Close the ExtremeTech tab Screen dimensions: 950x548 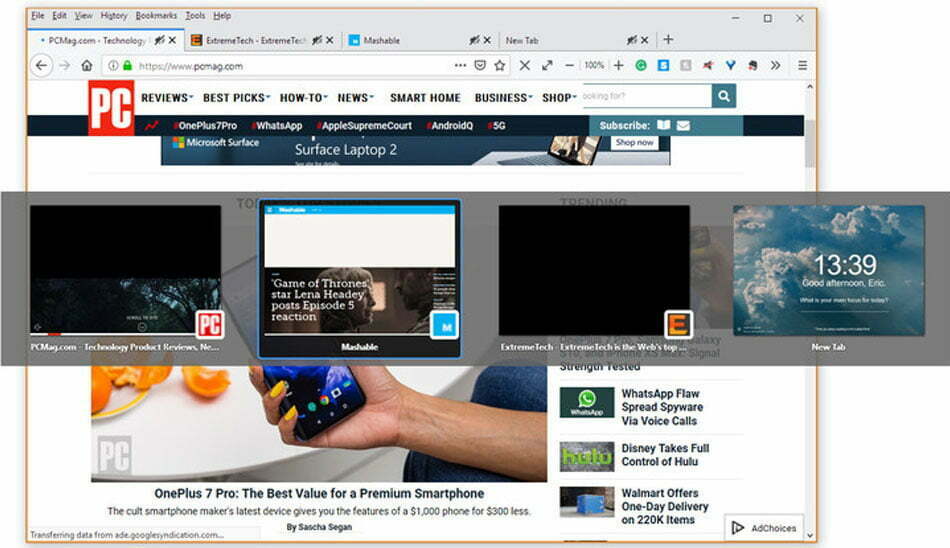coord(330,40)
